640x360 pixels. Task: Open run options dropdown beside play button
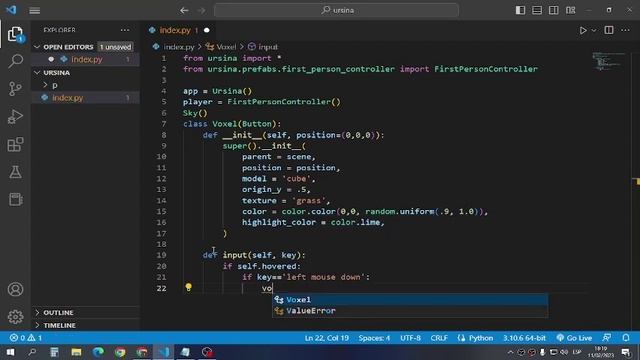594,30
